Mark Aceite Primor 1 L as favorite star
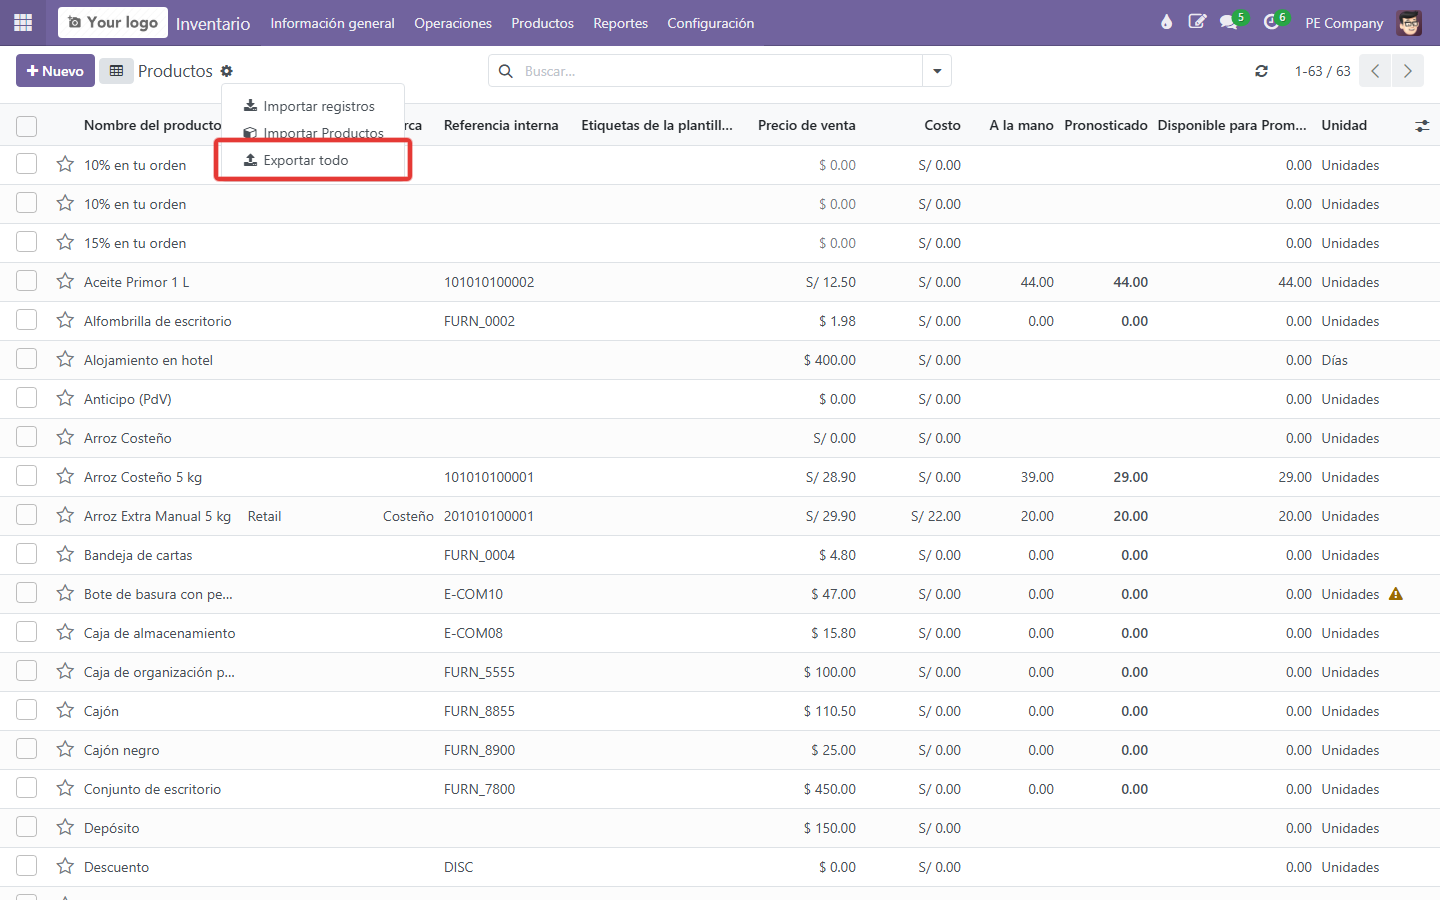Viewport: 1440px width, 900px height. pyautogui.click(x=65, y=282)
